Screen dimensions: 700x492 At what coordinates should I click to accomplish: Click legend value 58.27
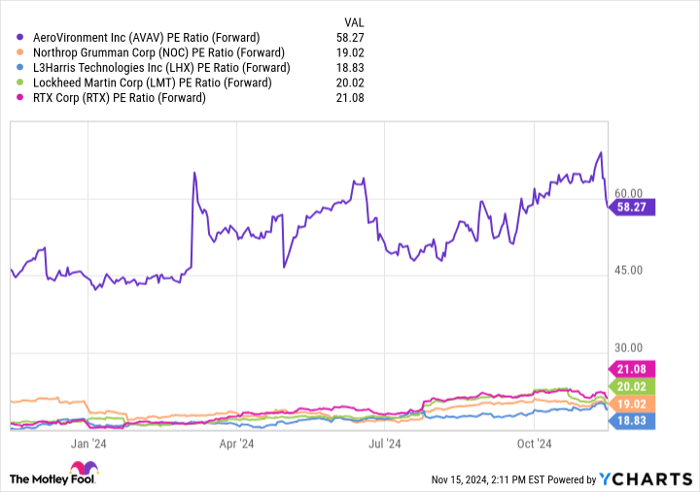point(350,38)
